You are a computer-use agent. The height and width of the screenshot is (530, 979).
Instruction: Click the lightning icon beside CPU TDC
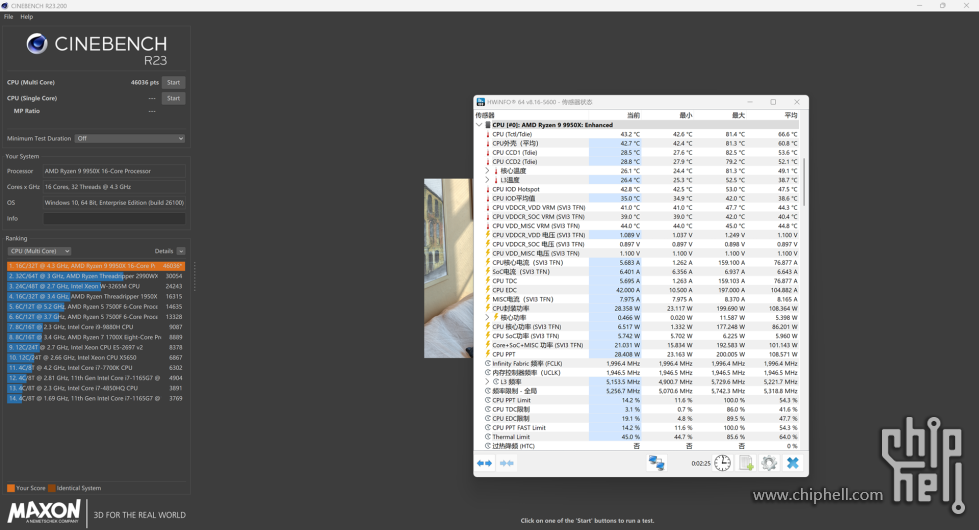488,281
